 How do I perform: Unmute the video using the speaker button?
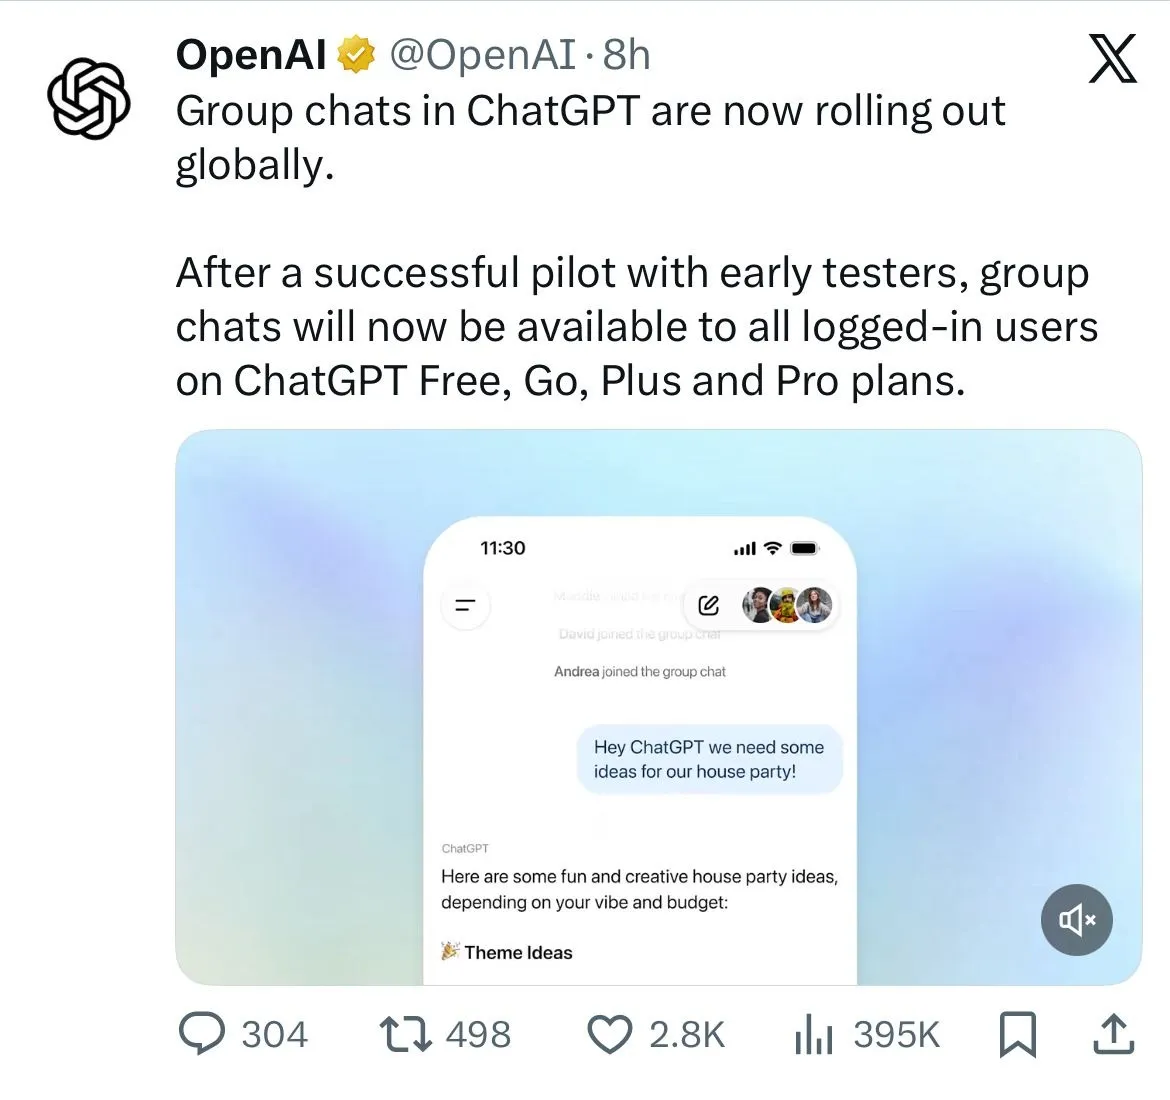point(1076,920)
